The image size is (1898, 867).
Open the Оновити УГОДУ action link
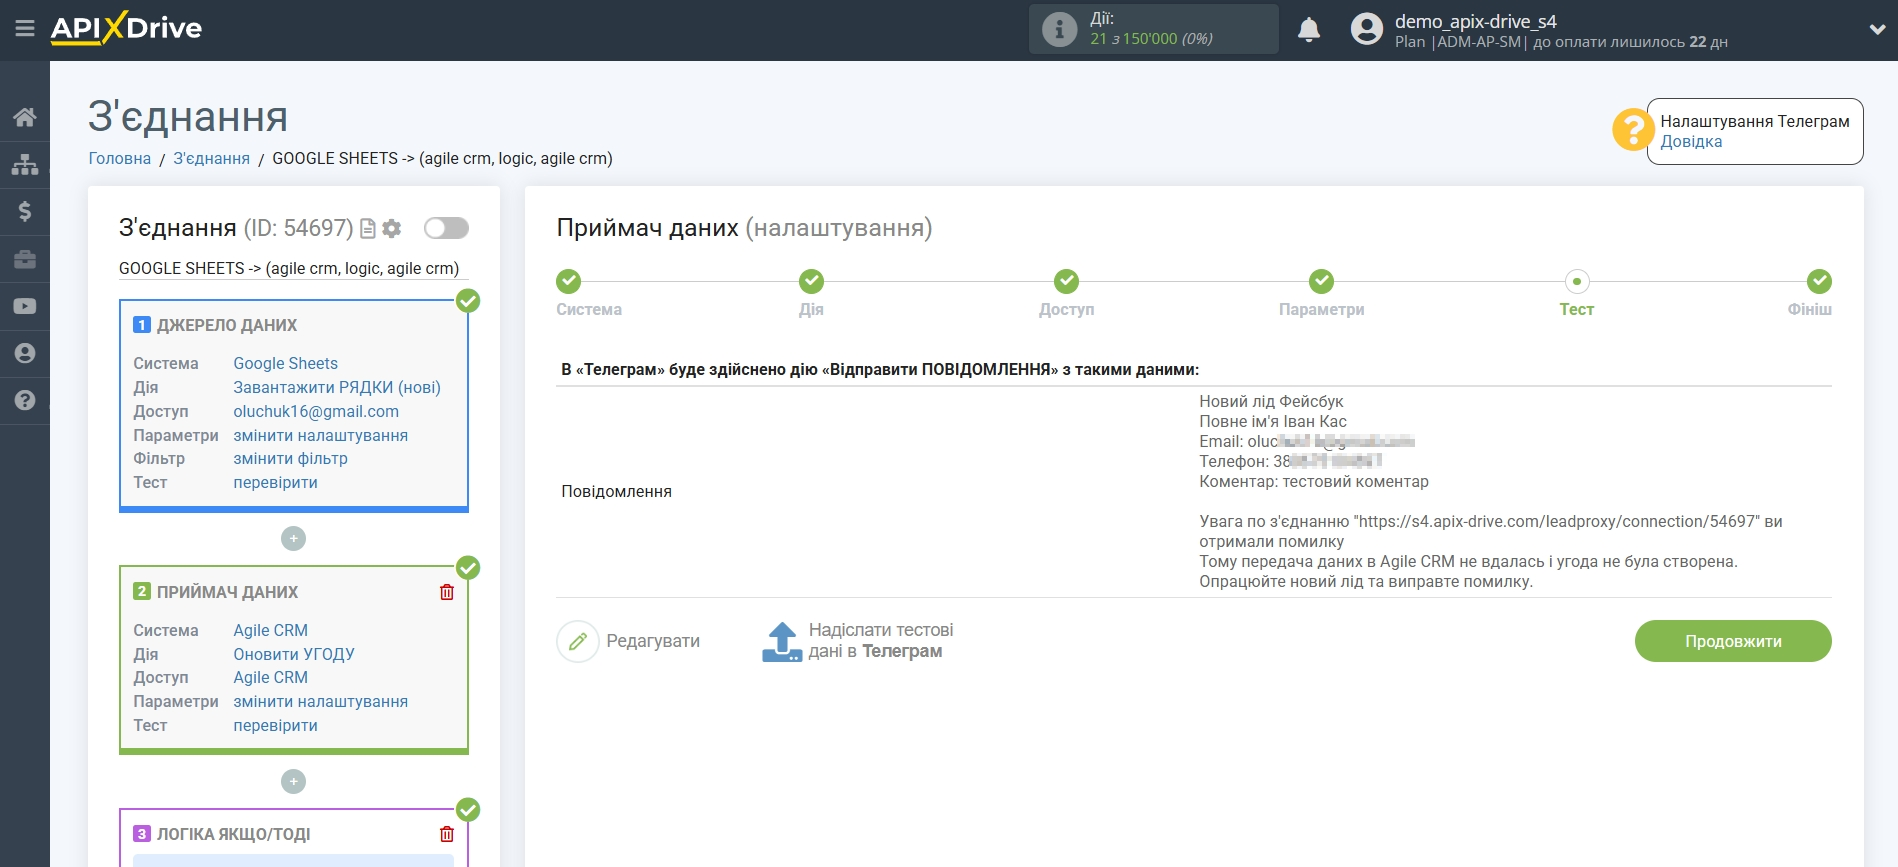click(294, 654)
